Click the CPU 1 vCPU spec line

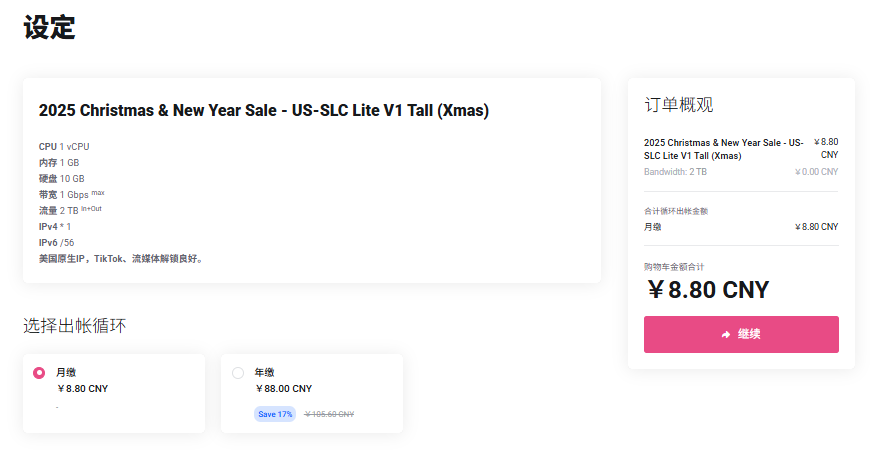64,147
